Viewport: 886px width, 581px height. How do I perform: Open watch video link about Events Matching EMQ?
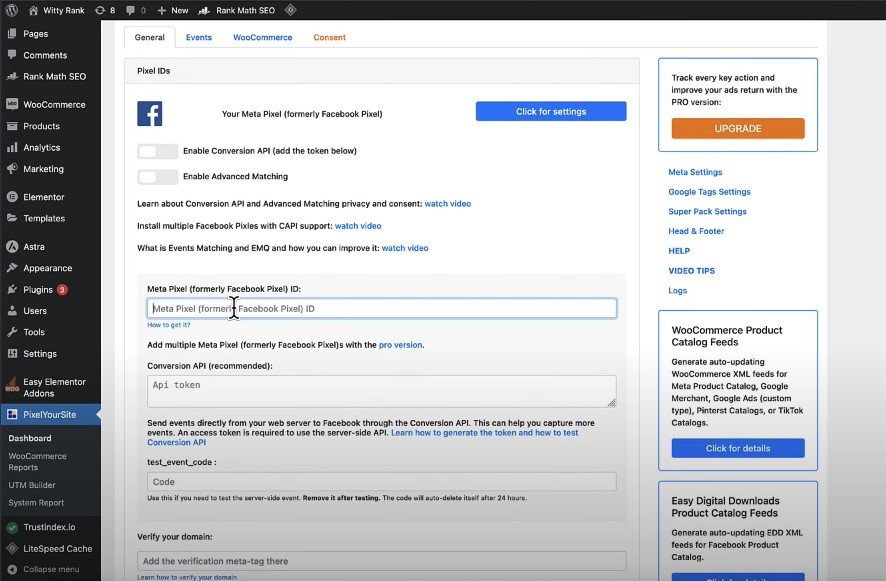pos(405,248)
